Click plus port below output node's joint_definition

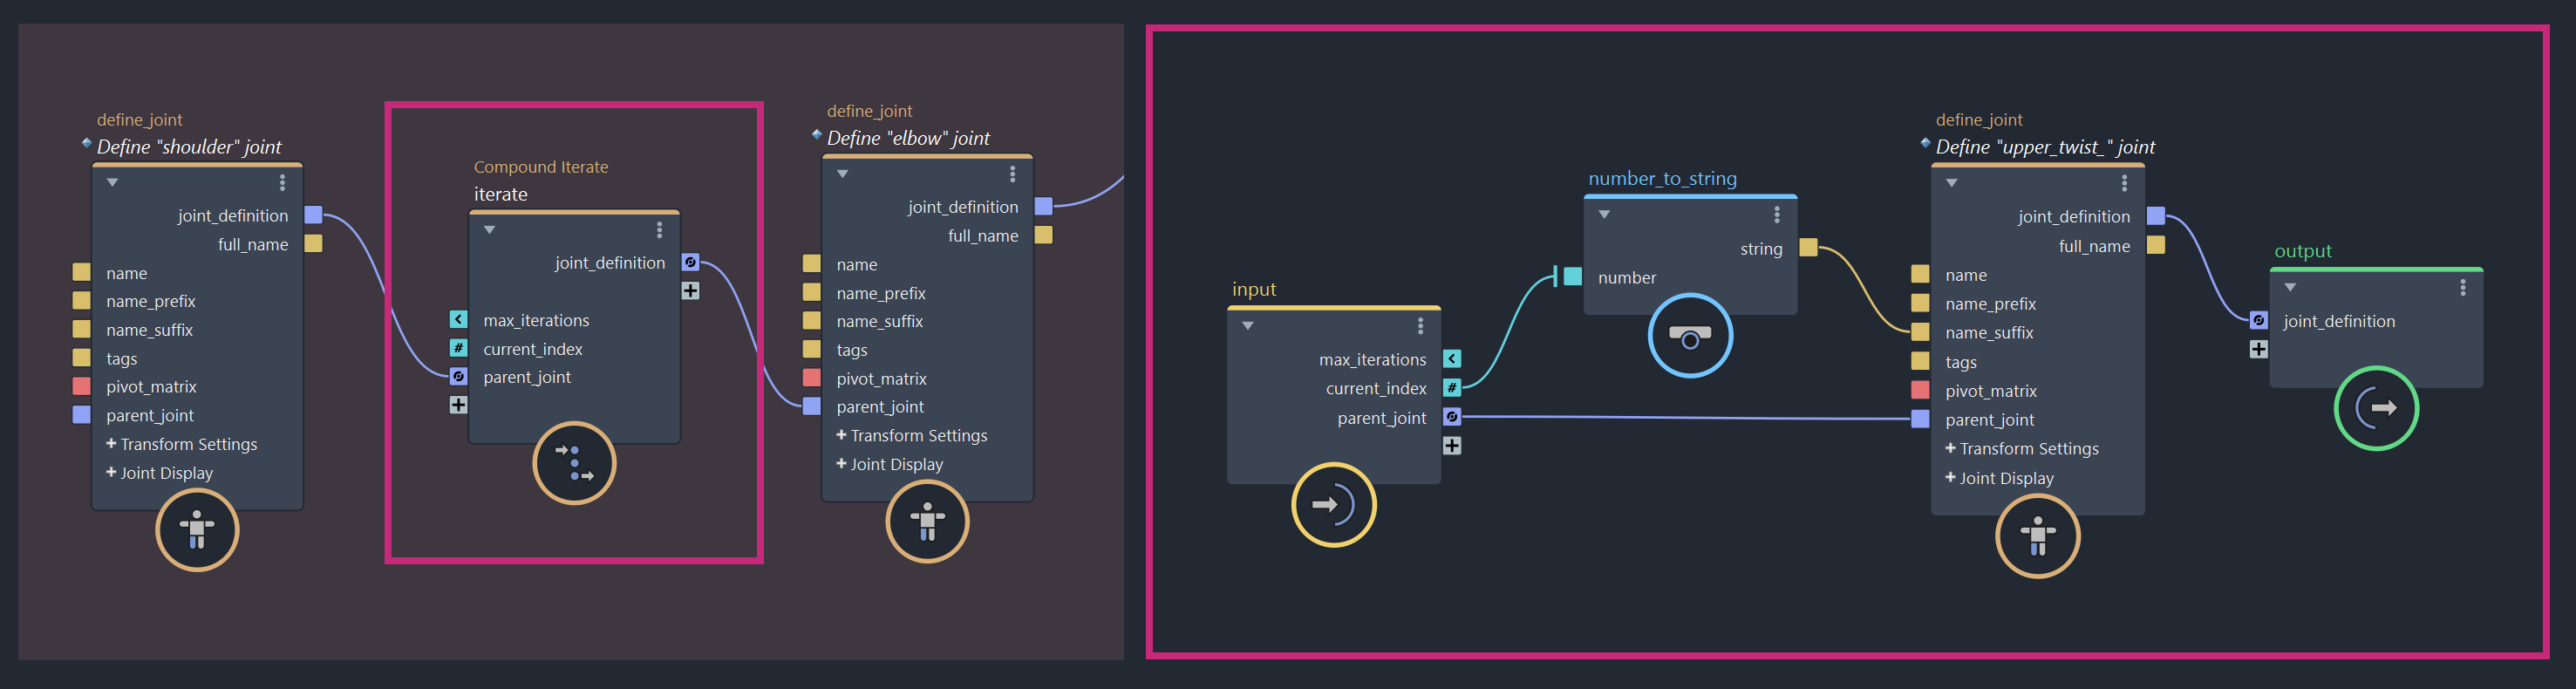[x=2258, y=349]
